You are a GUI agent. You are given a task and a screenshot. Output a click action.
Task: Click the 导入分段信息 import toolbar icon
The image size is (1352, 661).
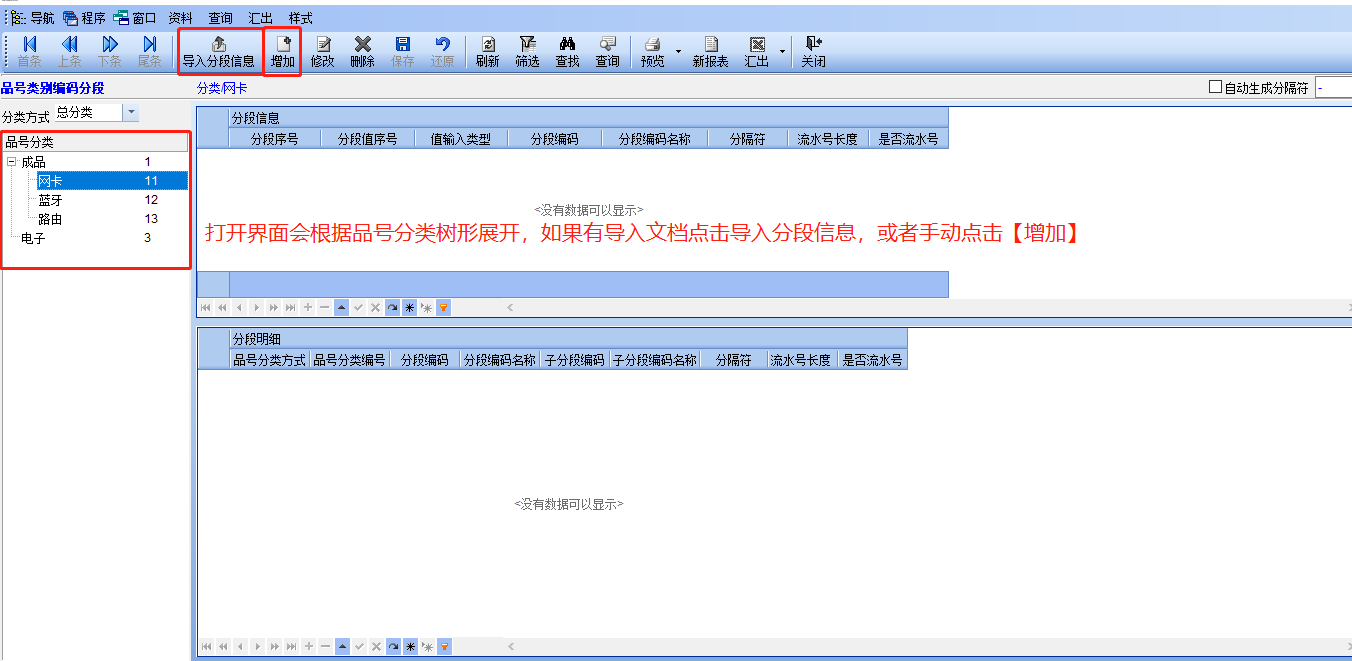[x=219, y=51]
